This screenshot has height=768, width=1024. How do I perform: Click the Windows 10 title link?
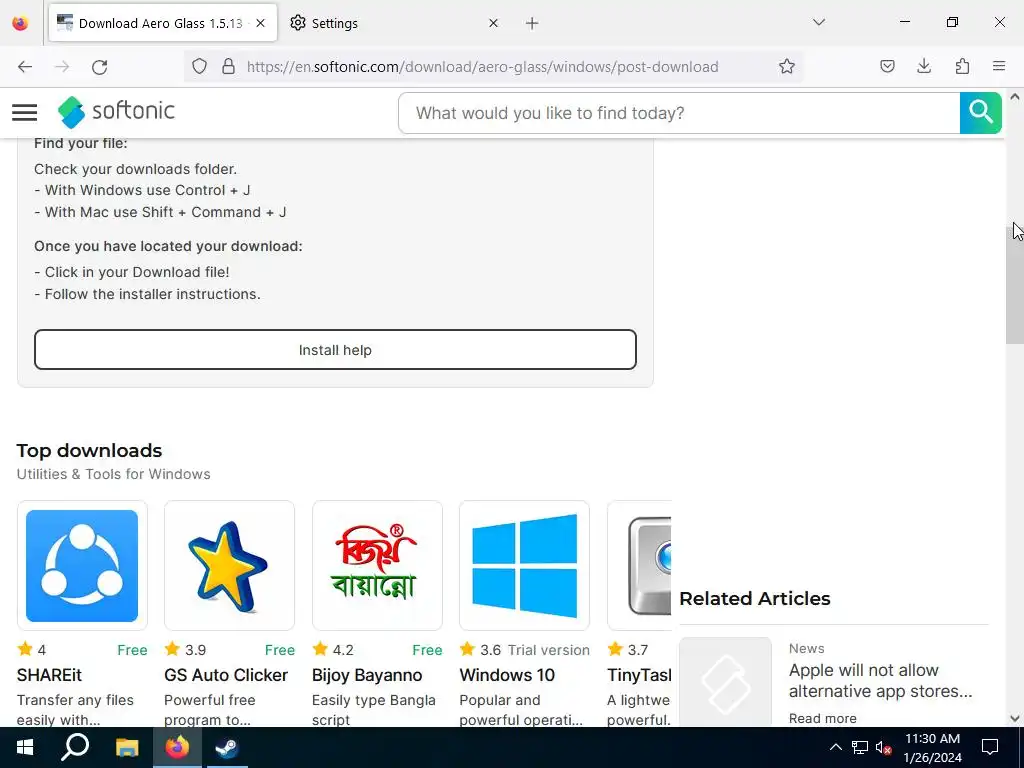[507, 675]
